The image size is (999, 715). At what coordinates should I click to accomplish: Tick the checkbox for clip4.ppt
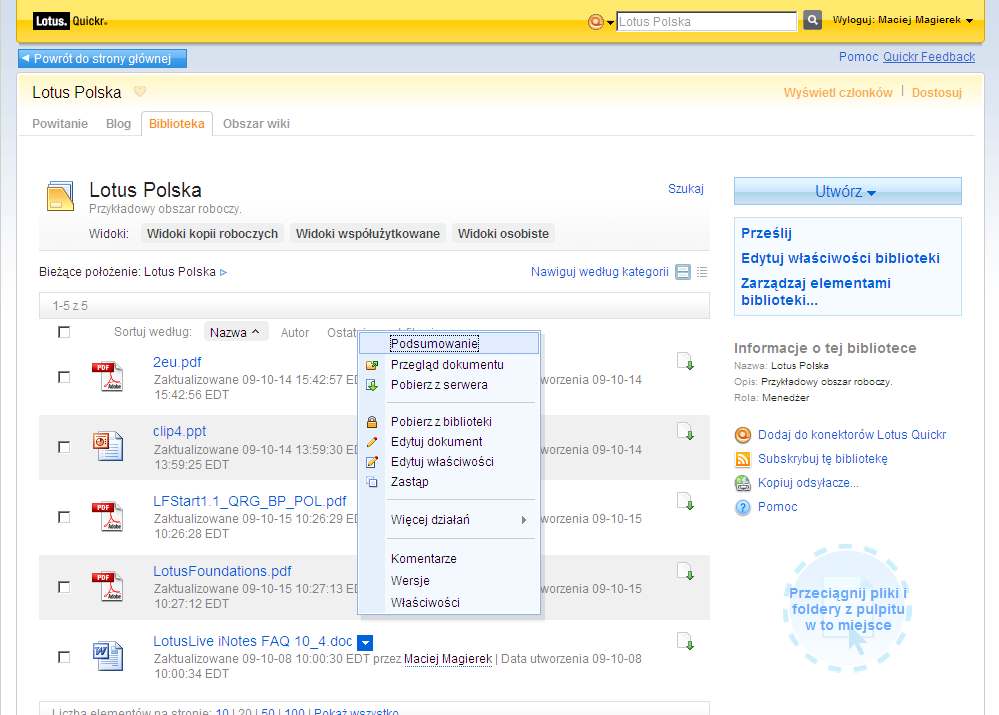point(64,447)
